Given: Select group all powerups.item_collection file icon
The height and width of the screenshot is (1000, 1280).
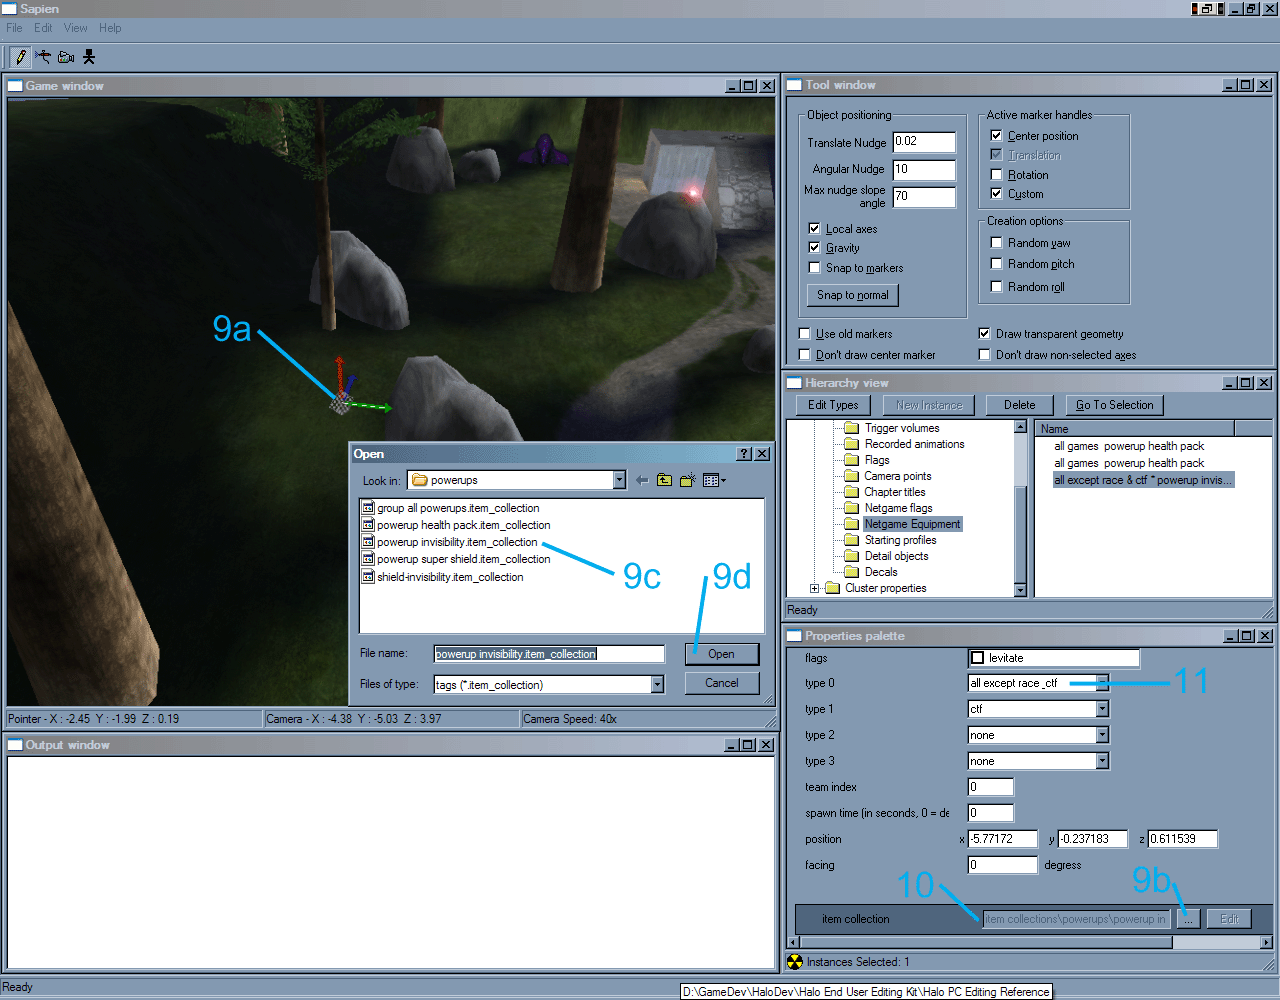Looking at the screenshot, I should (x=368, y=508).
